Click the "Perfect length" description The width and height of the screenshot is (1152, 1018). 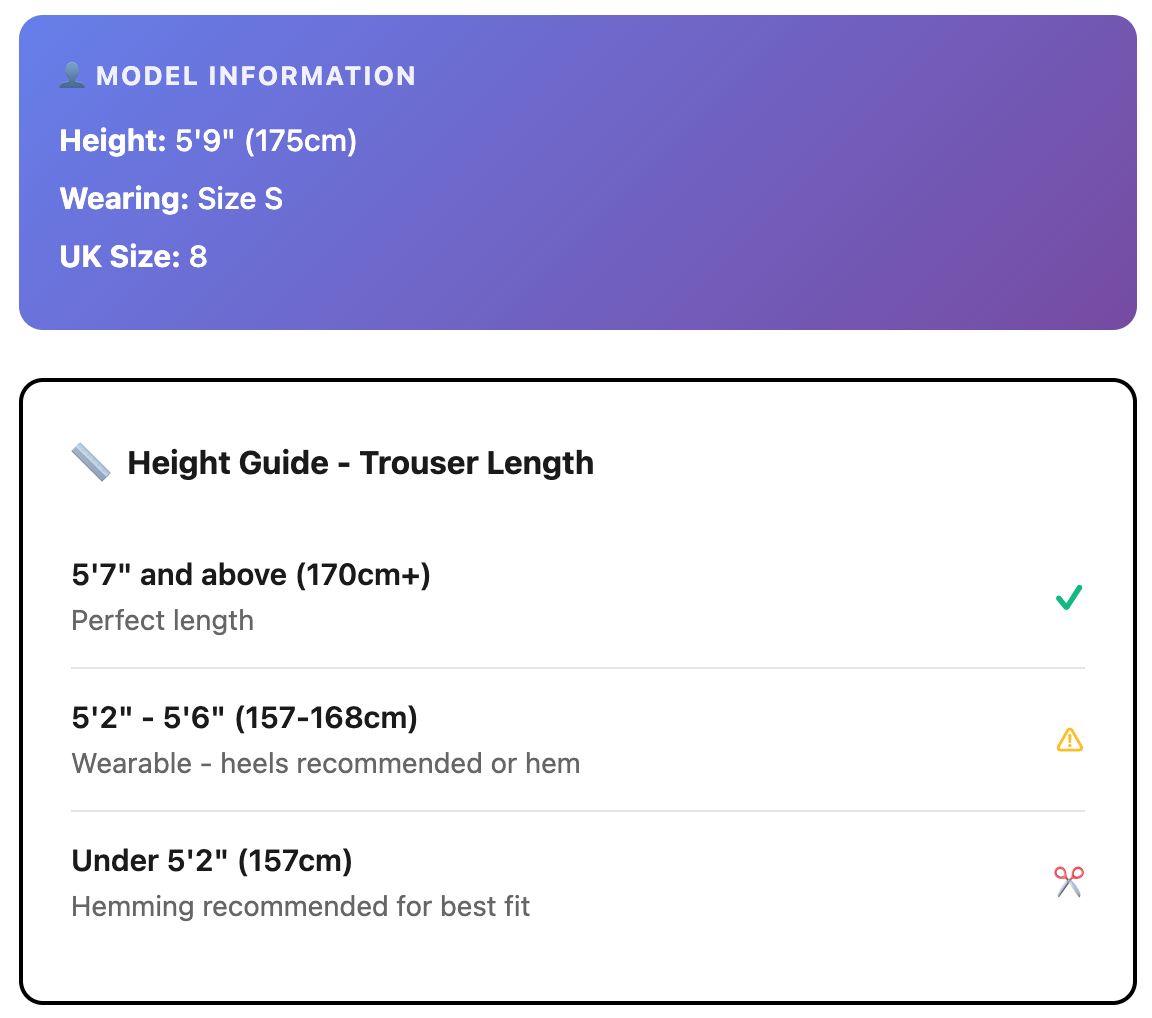162,621
